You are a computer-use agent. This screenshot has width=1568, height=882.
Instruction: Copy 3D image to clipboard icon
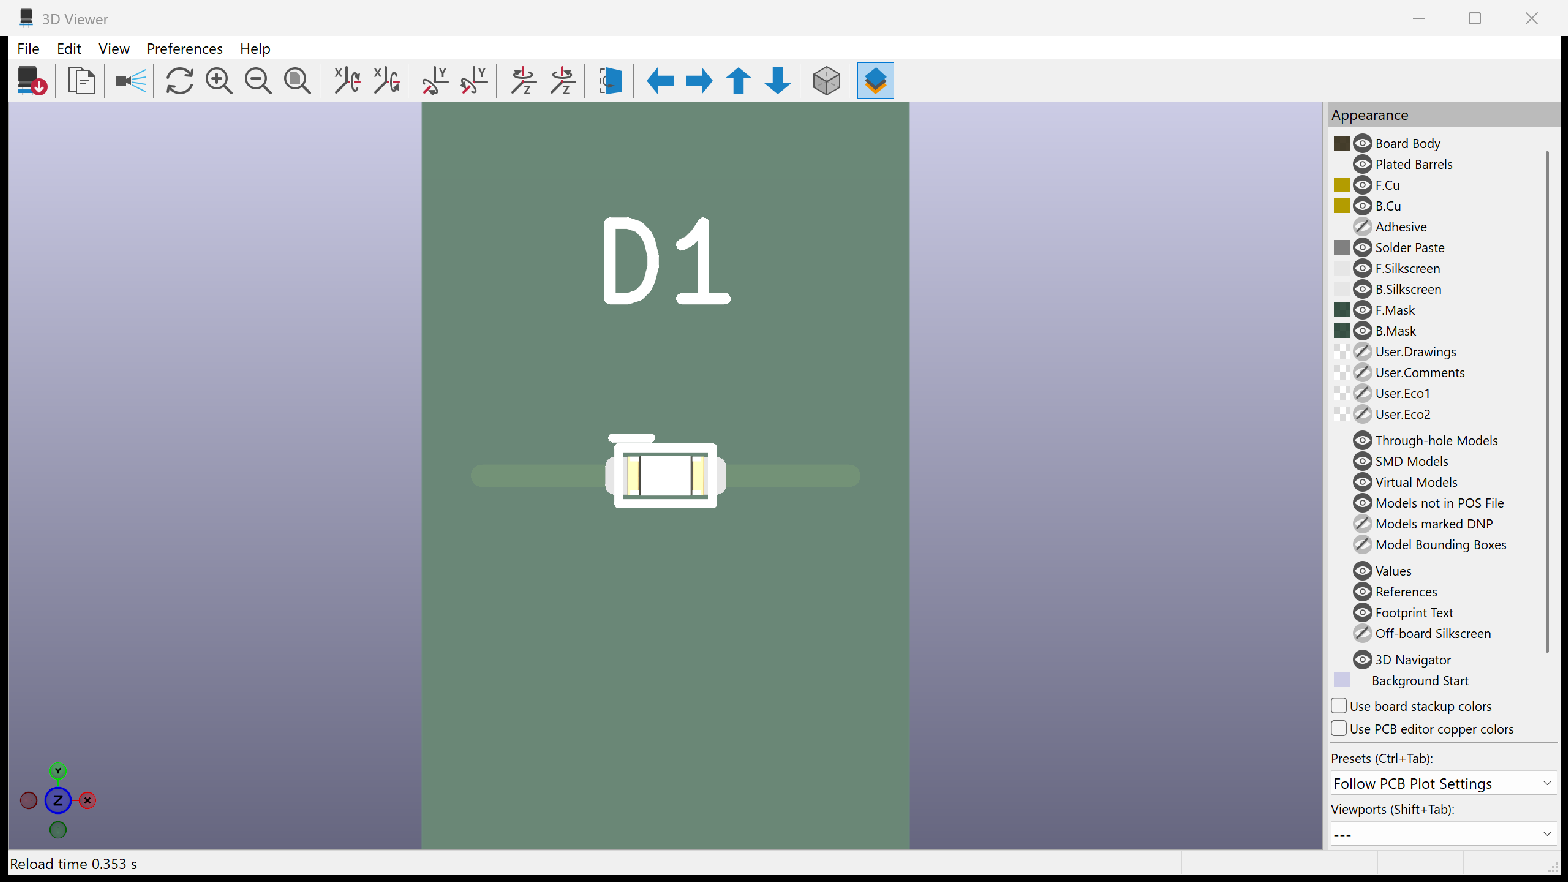[81, 81]
